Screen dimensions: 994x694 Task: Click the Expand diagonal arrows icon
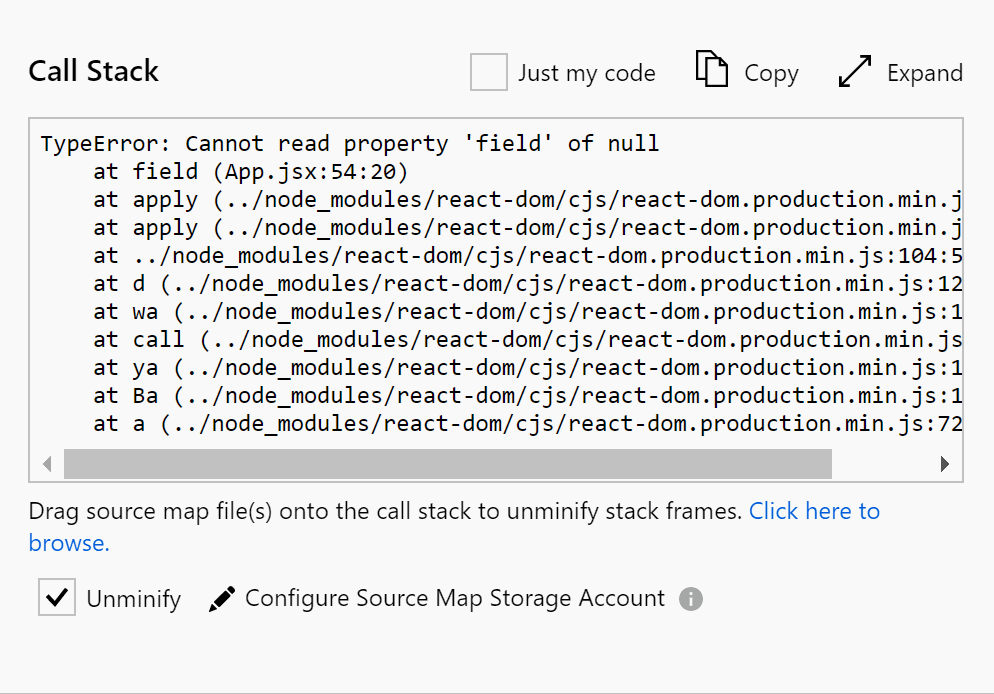coord(855,72)
